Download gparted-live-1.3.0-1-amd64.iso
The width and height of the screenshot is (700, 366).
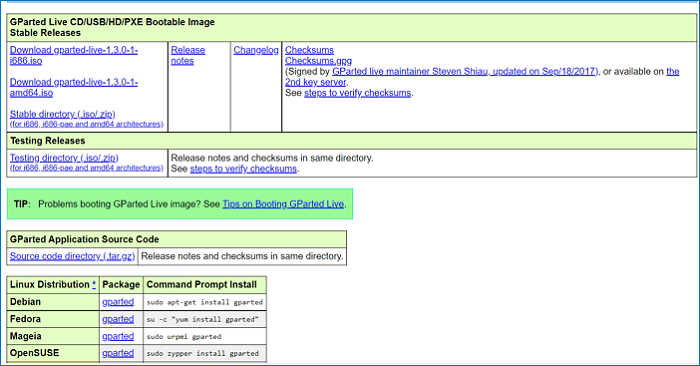[x=74, y=87]
